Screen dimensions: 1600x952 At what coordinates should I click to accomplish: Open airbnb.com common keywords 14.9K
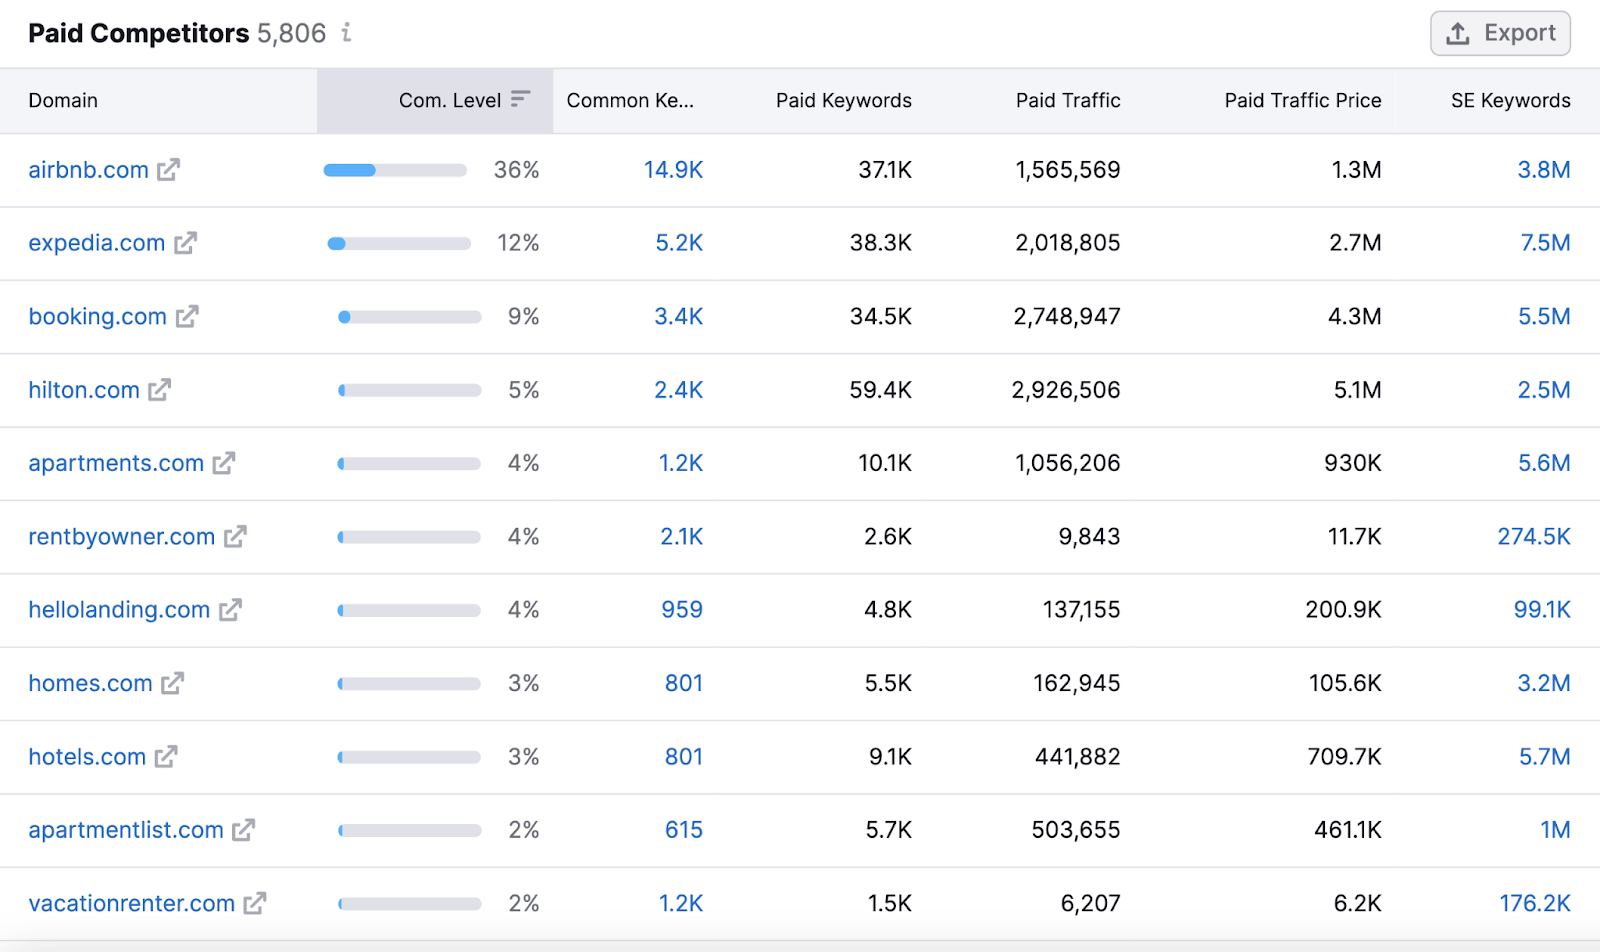coord(673,170)
